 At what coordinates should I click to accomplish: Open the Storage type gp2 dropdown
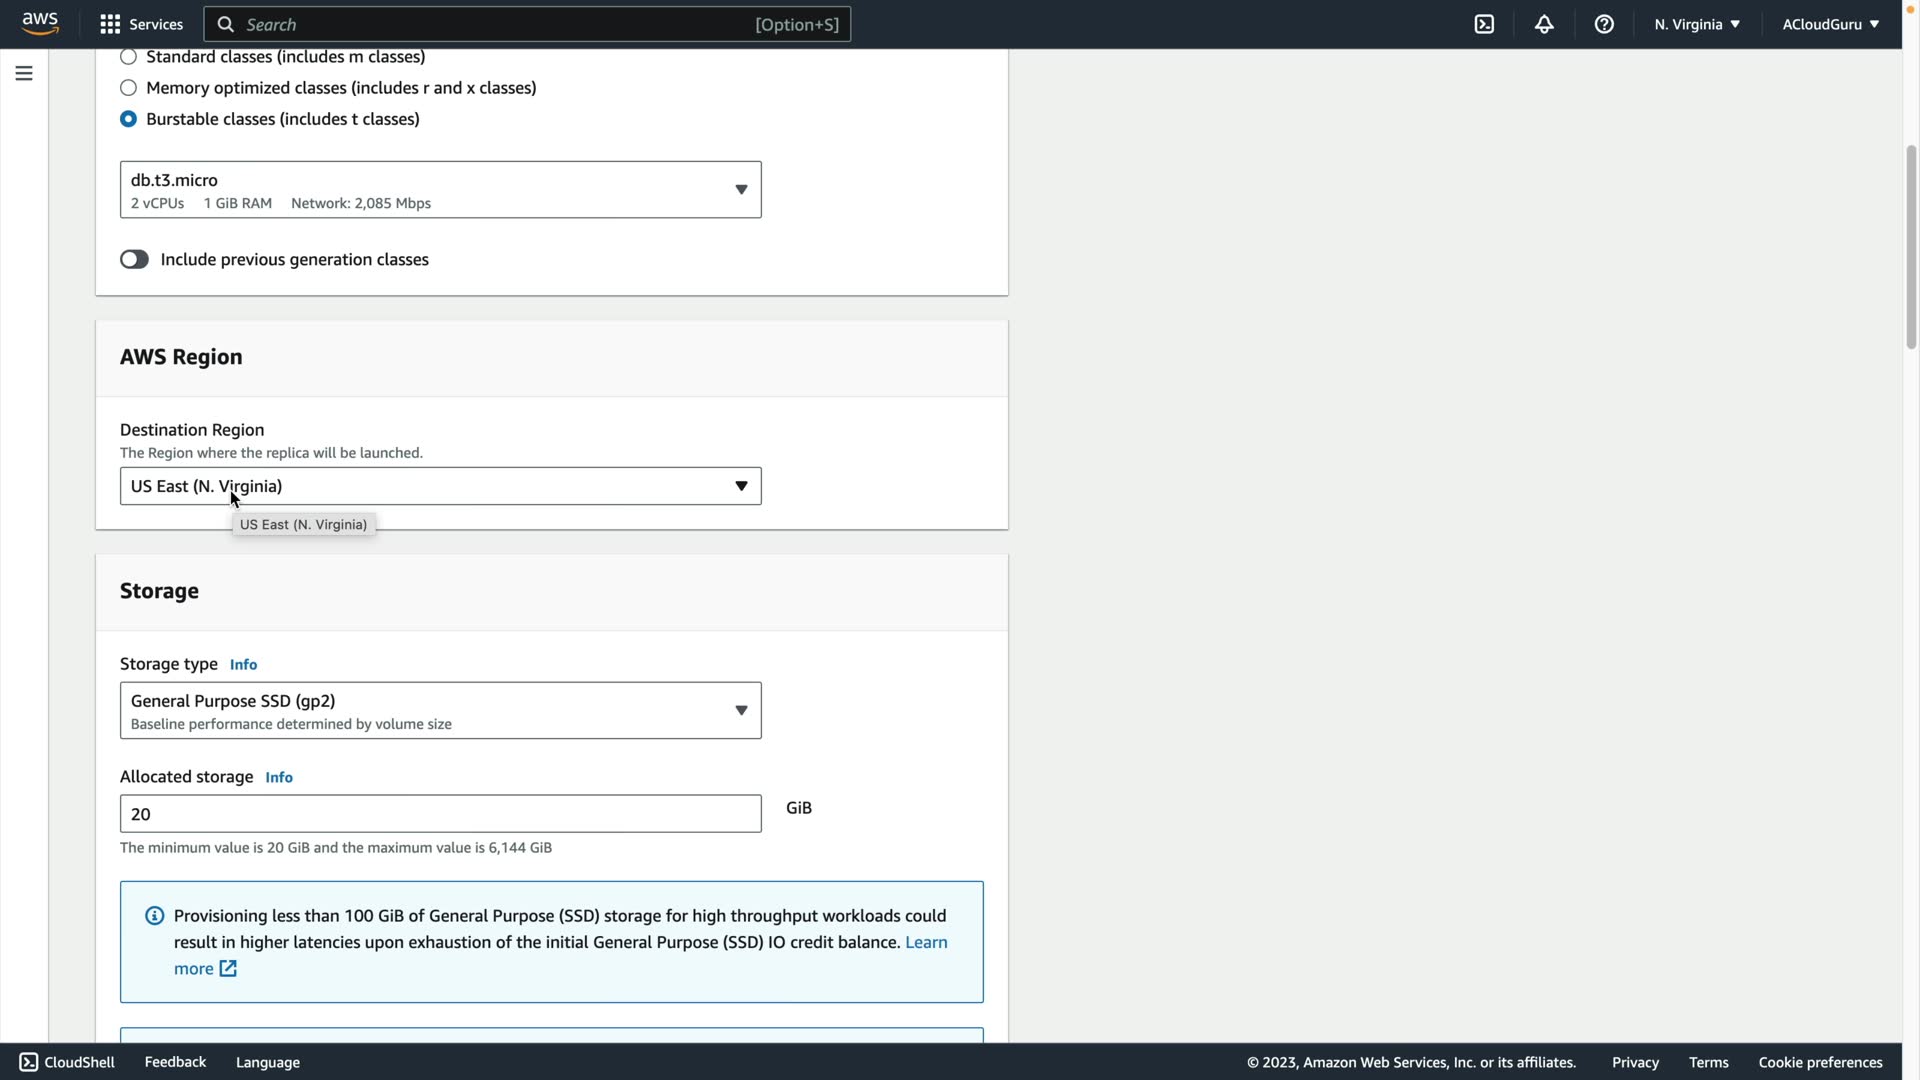440,710
